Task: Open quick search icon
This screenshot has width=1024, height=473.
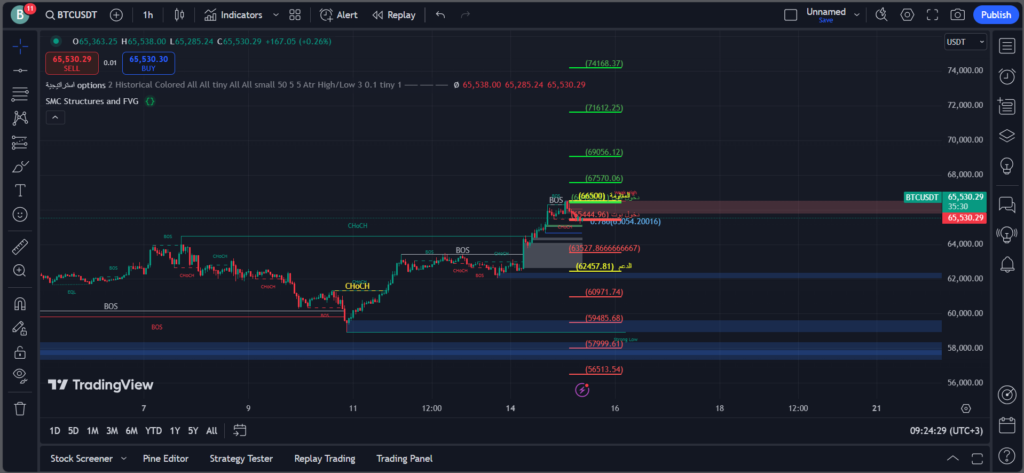Action: click(x=882, y=14)
